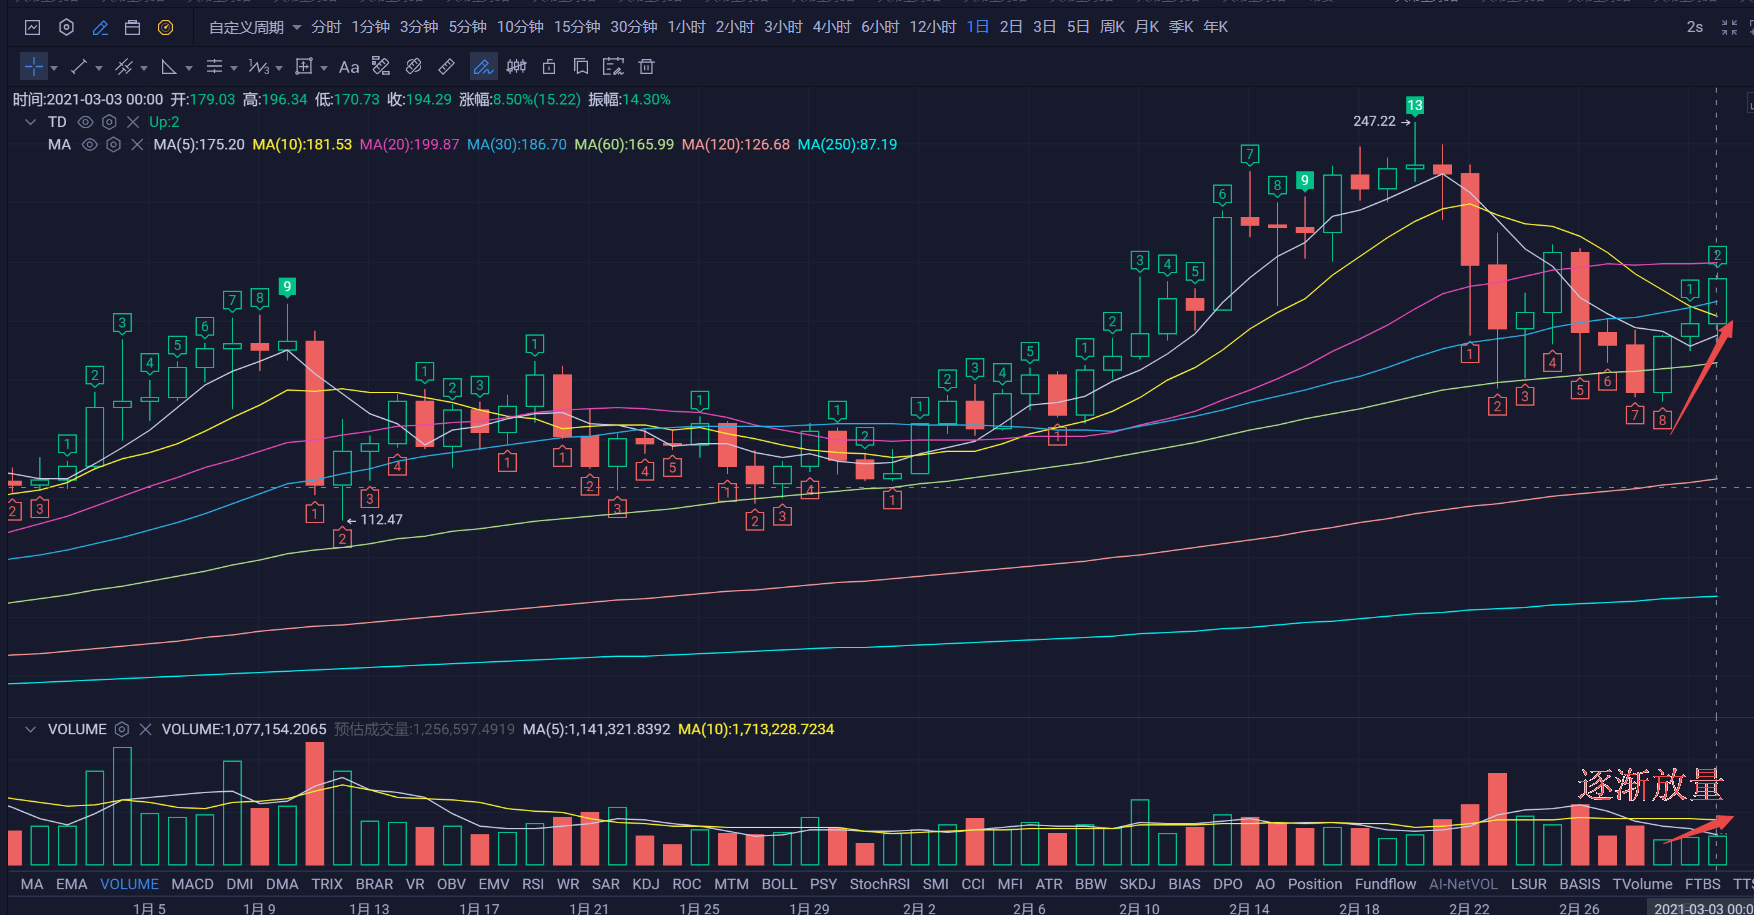
Task: Expand parallel channel tool options arrow
Action: 144,68
